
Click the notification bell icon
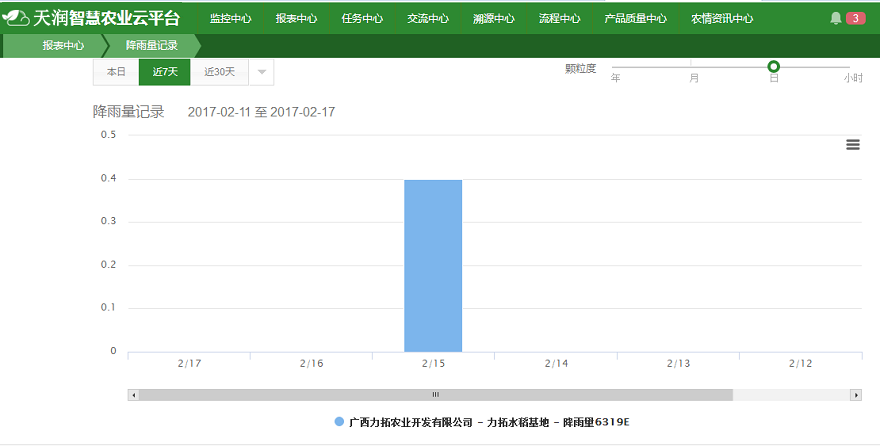[x=836, y=18]
